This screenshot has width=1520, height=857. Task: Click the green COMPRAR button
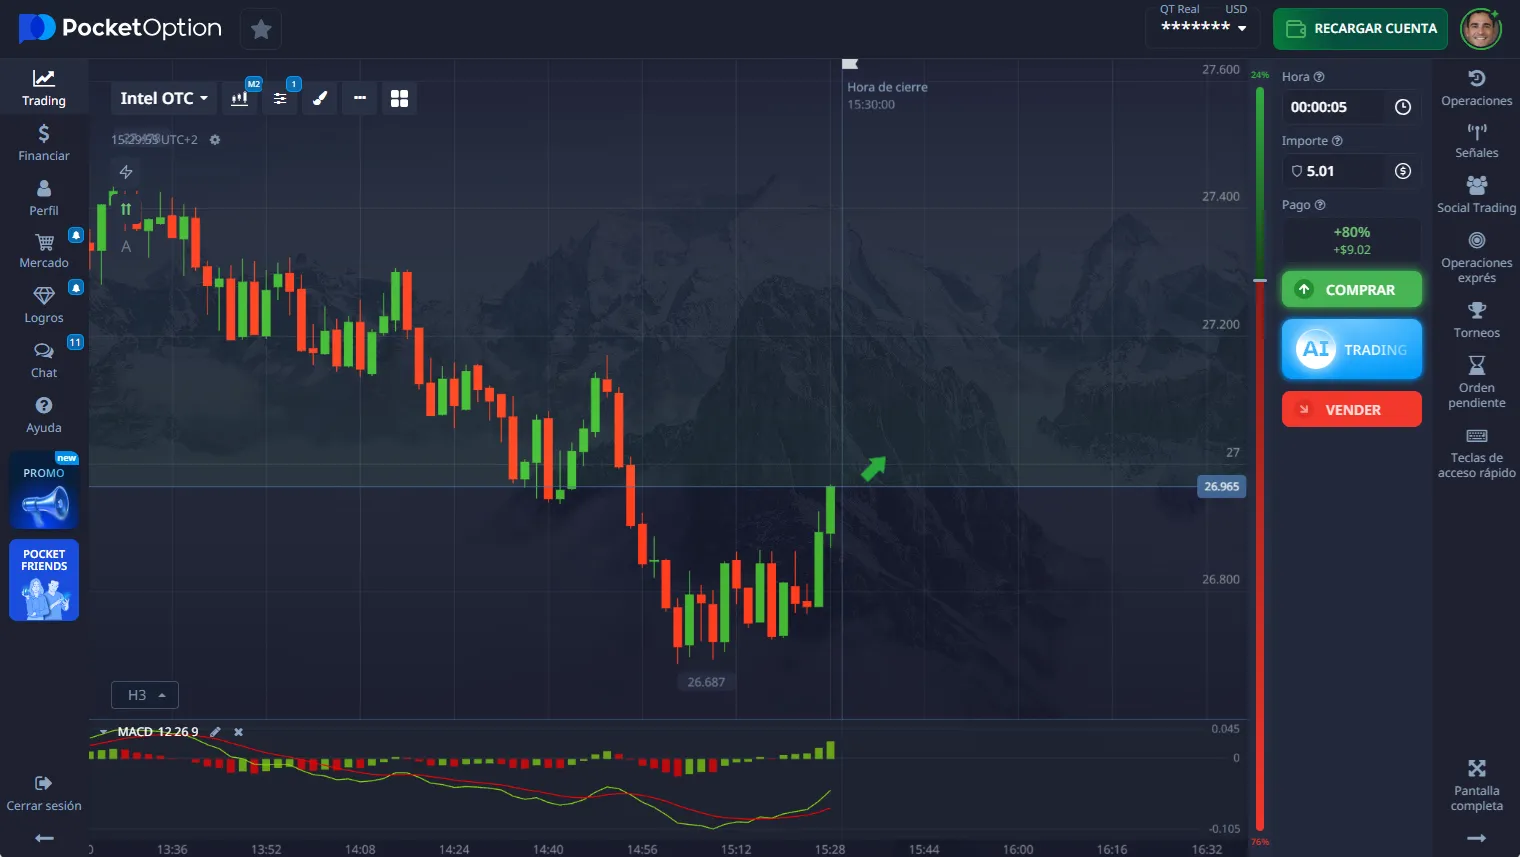(1352, 289)
